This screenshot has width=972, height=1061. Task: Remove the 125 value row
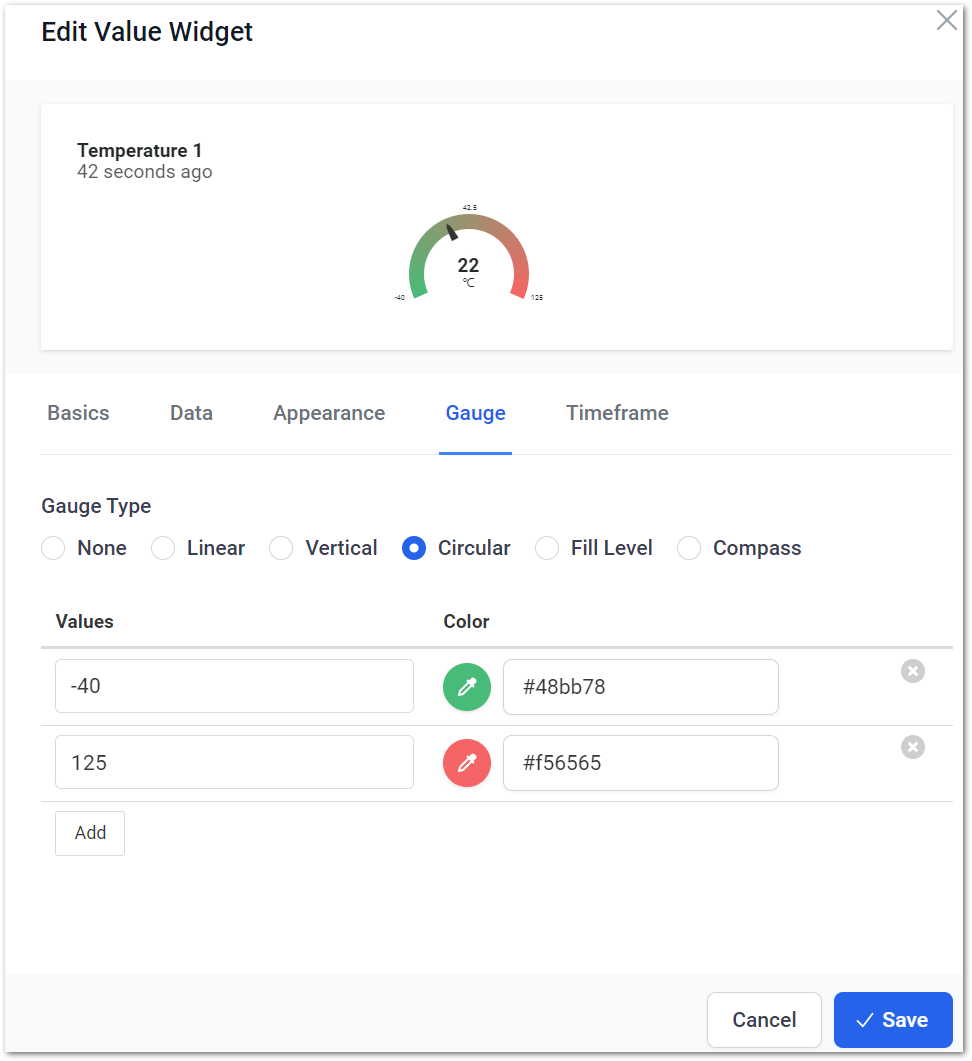coord(912,747)
